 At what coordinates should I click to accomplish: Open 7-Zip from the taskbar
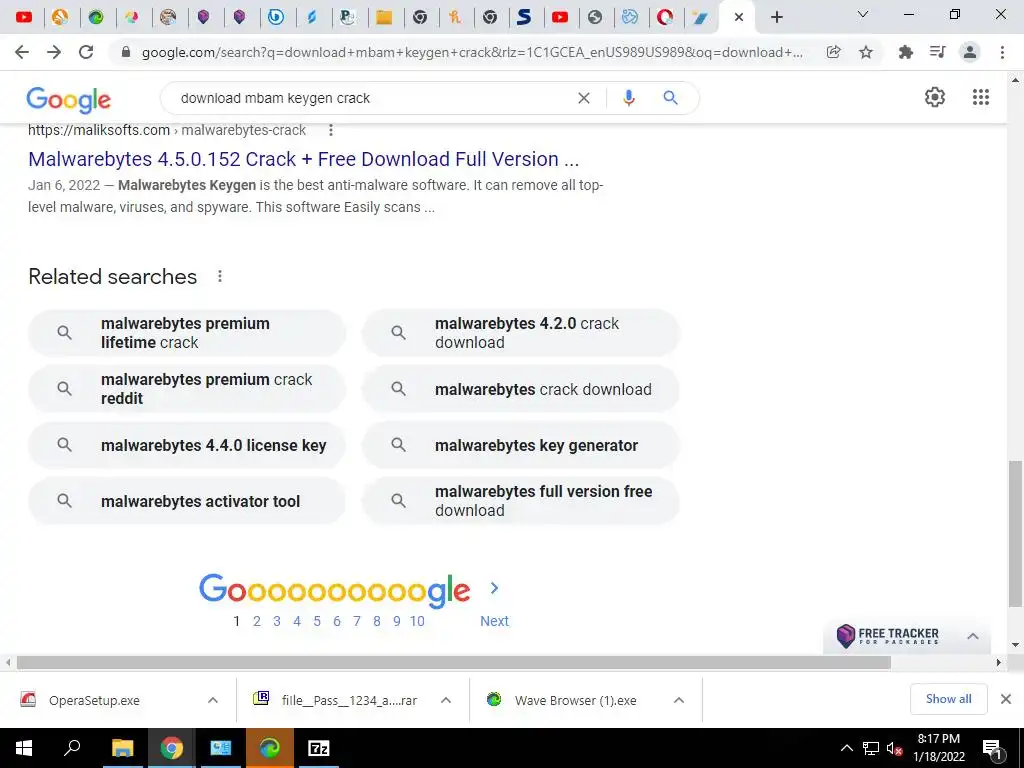[x=319, y=748]
